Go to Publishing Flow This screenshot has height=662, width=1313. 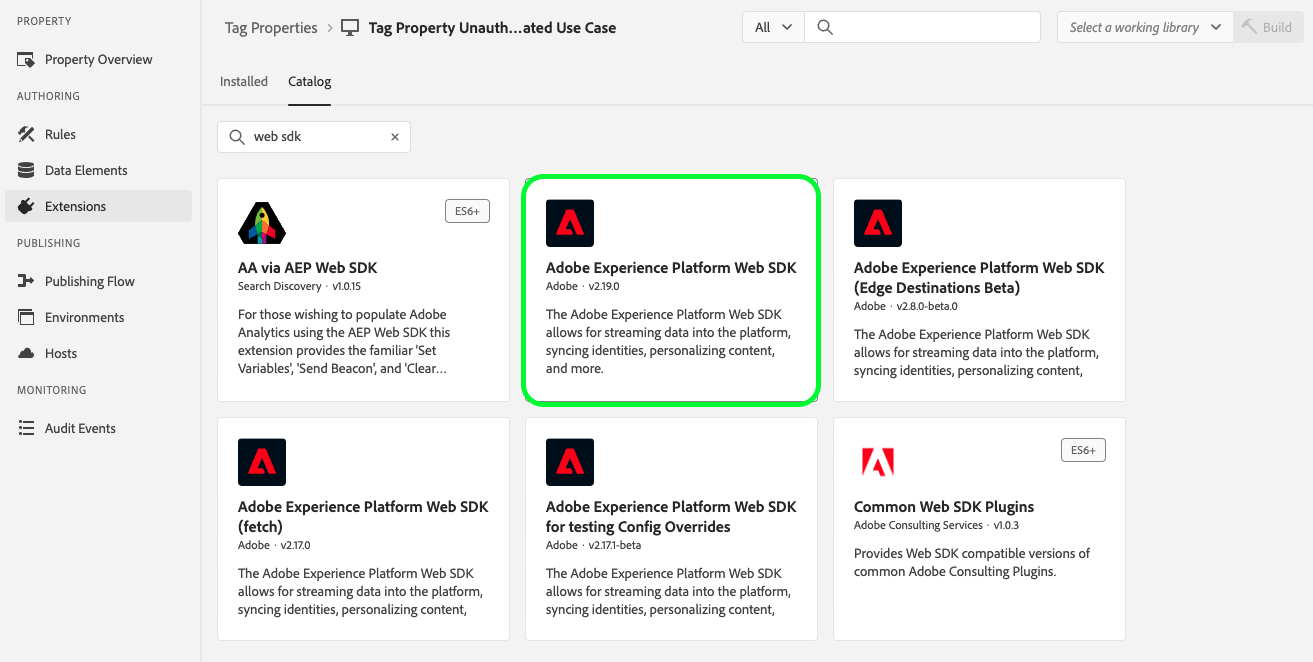(89, 281)
